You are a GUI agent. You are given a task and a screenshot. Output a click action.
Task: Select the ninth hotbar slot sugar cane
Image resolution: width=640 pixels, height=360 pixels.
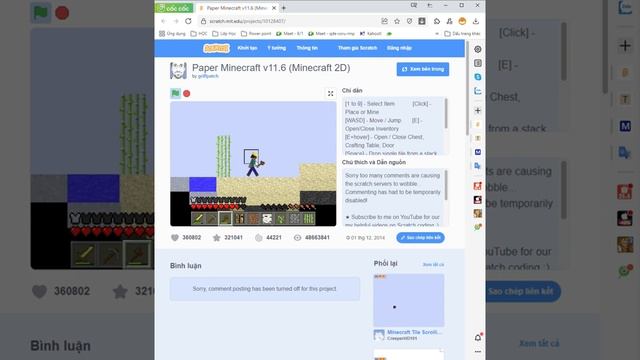pyautogui.click(x=309, y=219)
